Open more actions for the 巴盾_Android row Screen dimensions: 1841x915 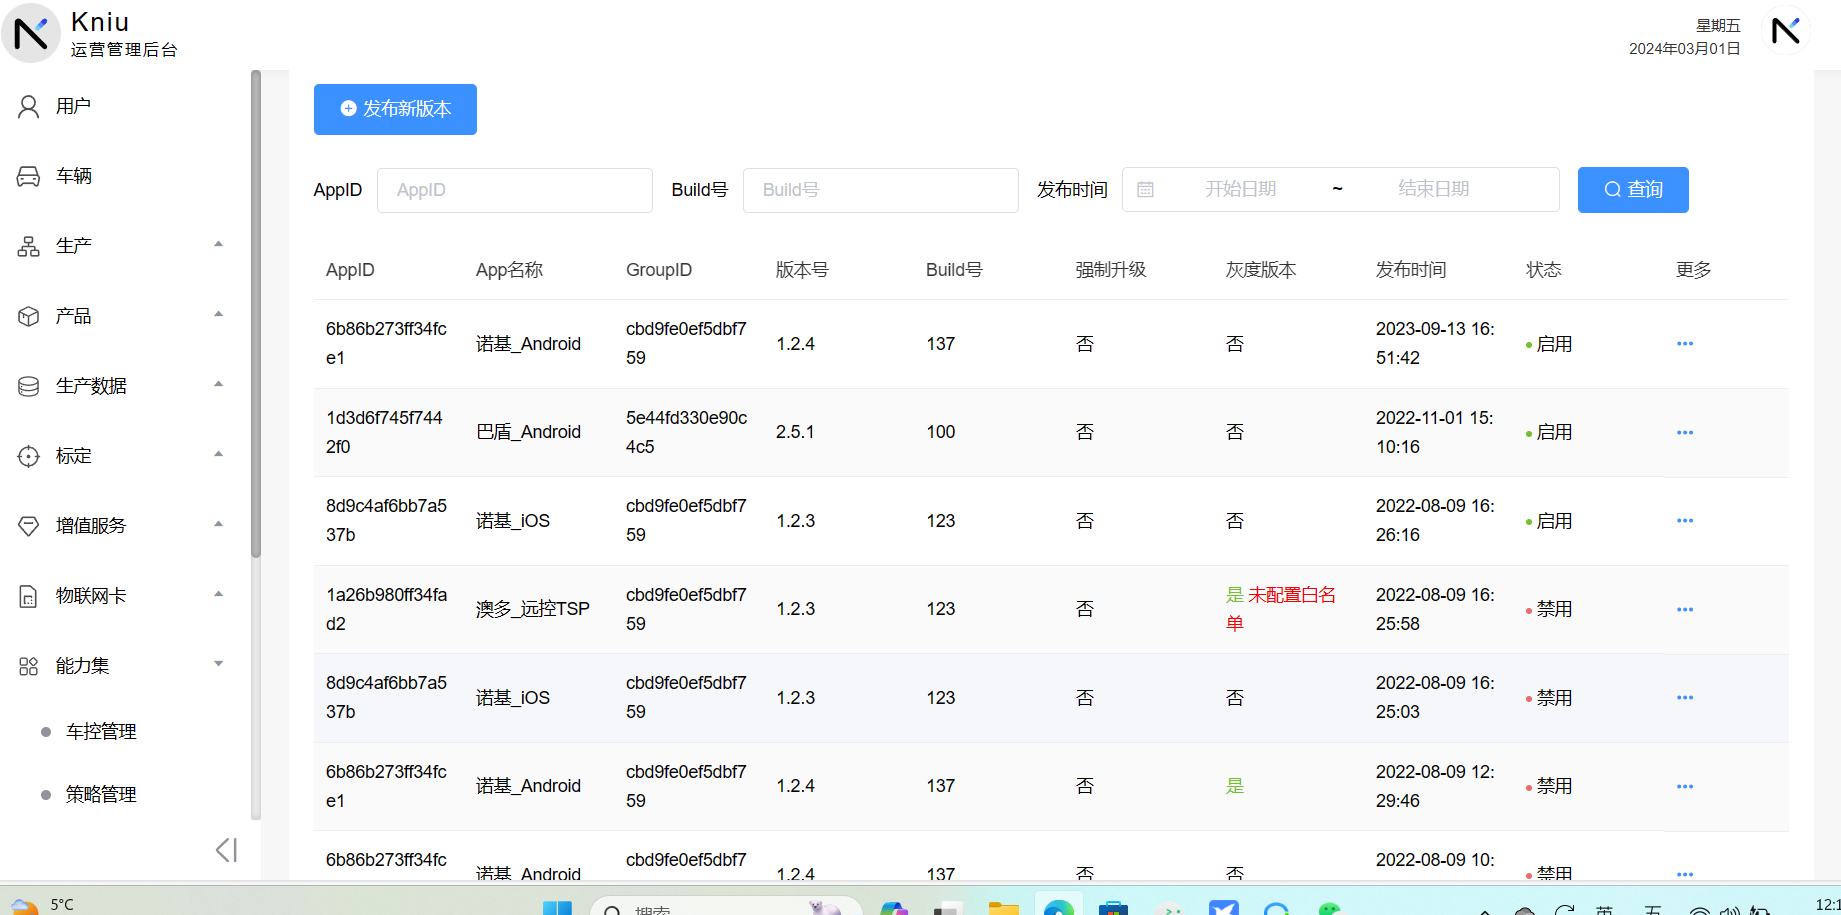[x=1685, y=433]
